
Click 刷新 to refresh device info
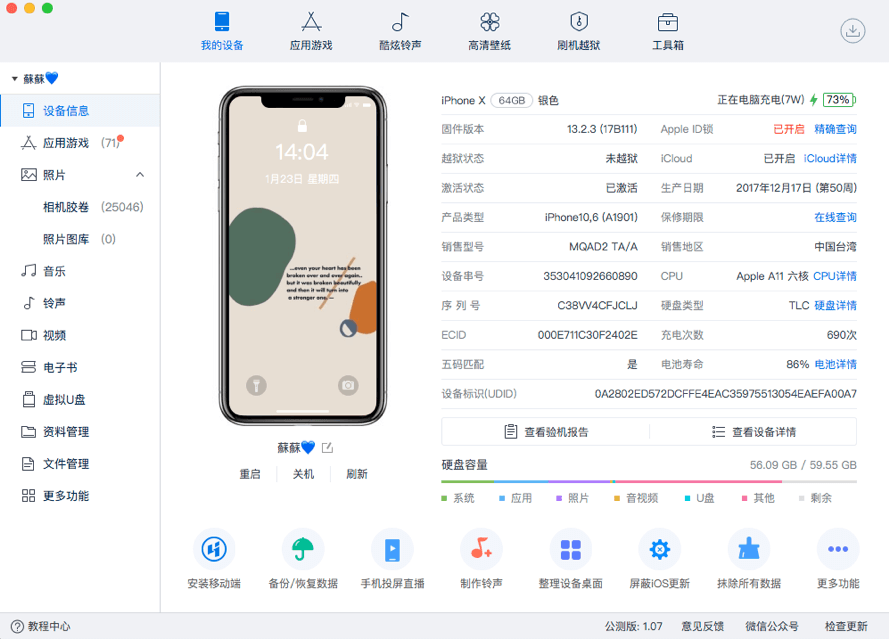click(357, 474)
